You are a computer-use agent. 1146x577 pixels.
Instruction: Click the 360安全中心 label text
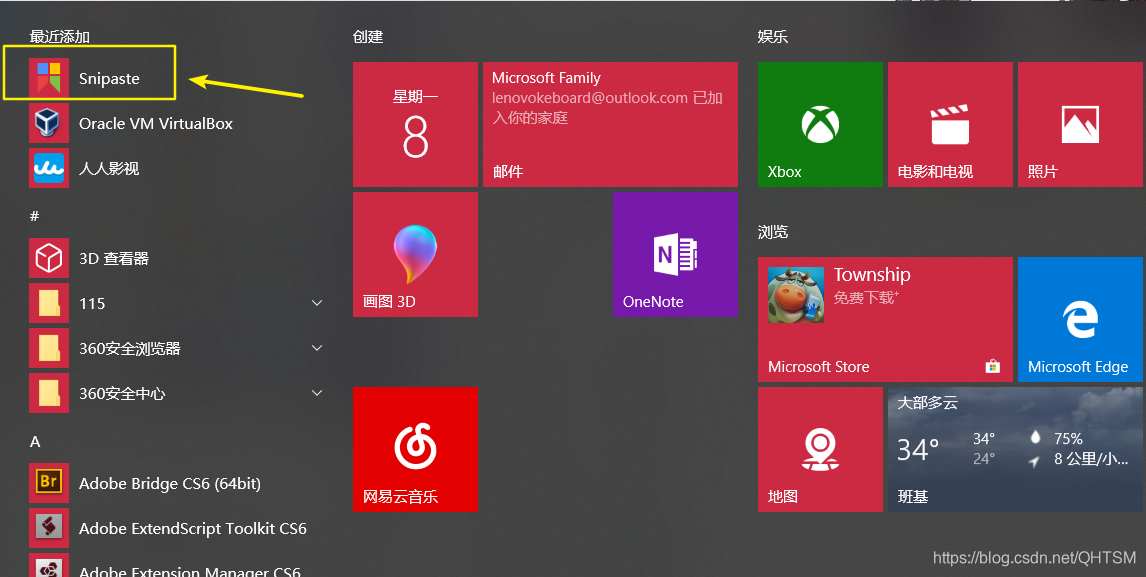(122, 393)
